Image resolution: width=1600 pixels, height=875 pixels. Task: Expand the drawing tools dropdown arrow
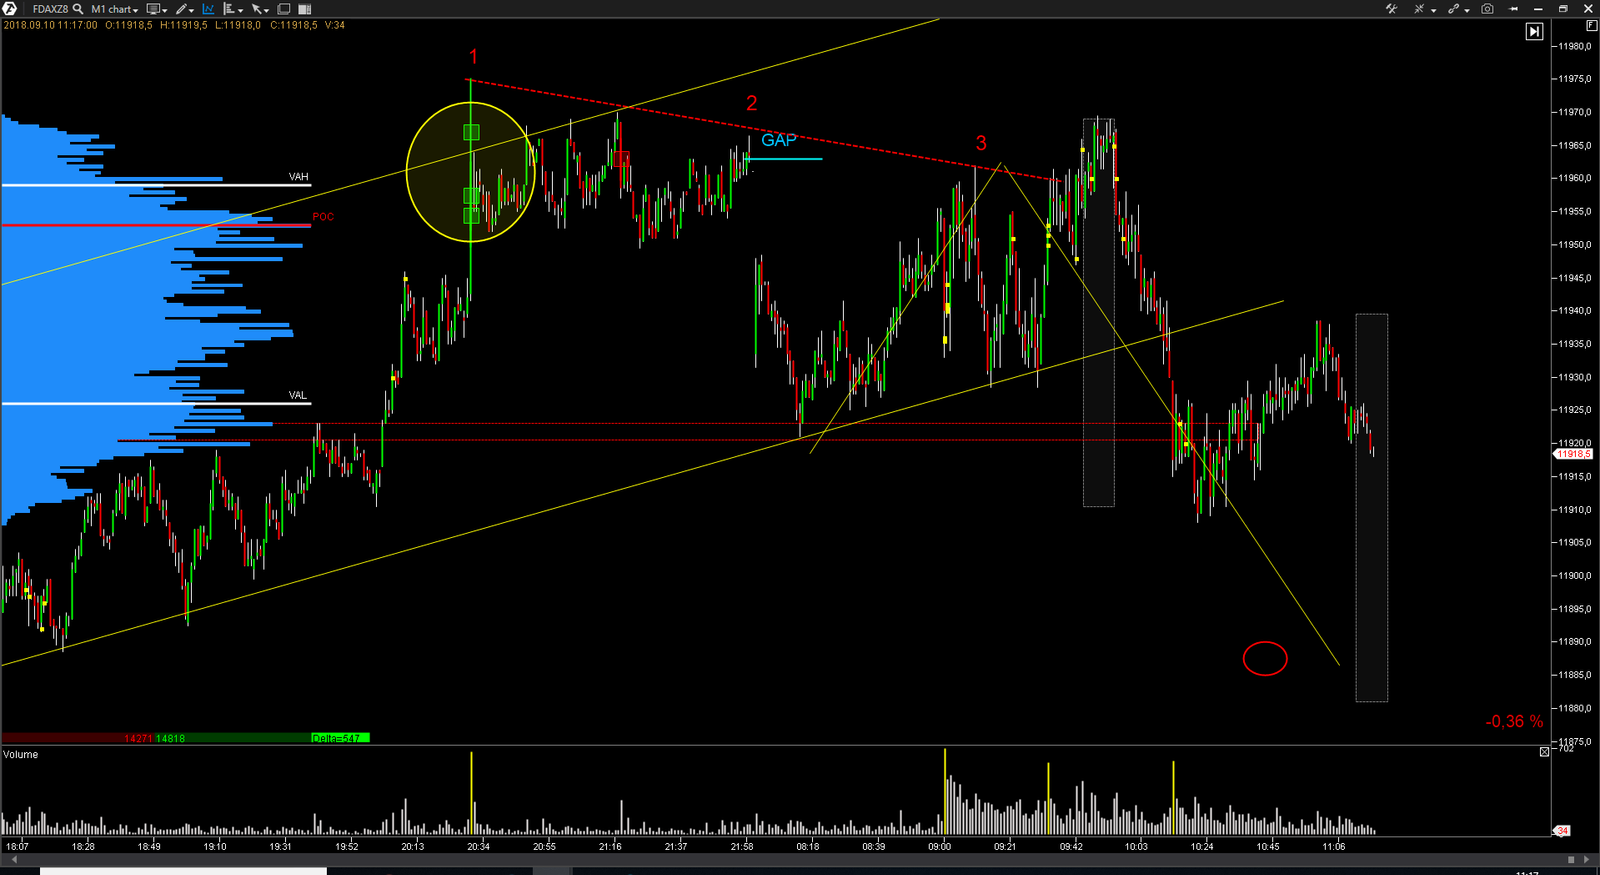tap(191, 11)
